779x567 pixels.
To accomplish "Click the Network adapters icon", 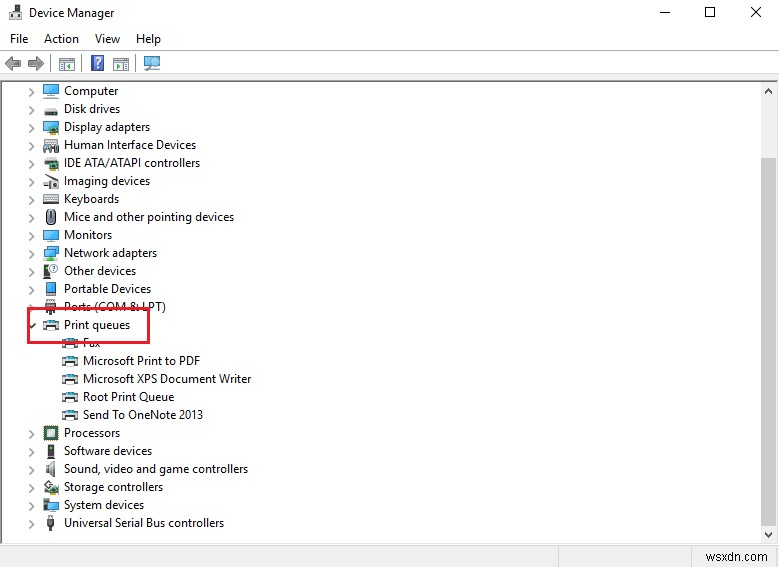I will click(x=51, y=253).
